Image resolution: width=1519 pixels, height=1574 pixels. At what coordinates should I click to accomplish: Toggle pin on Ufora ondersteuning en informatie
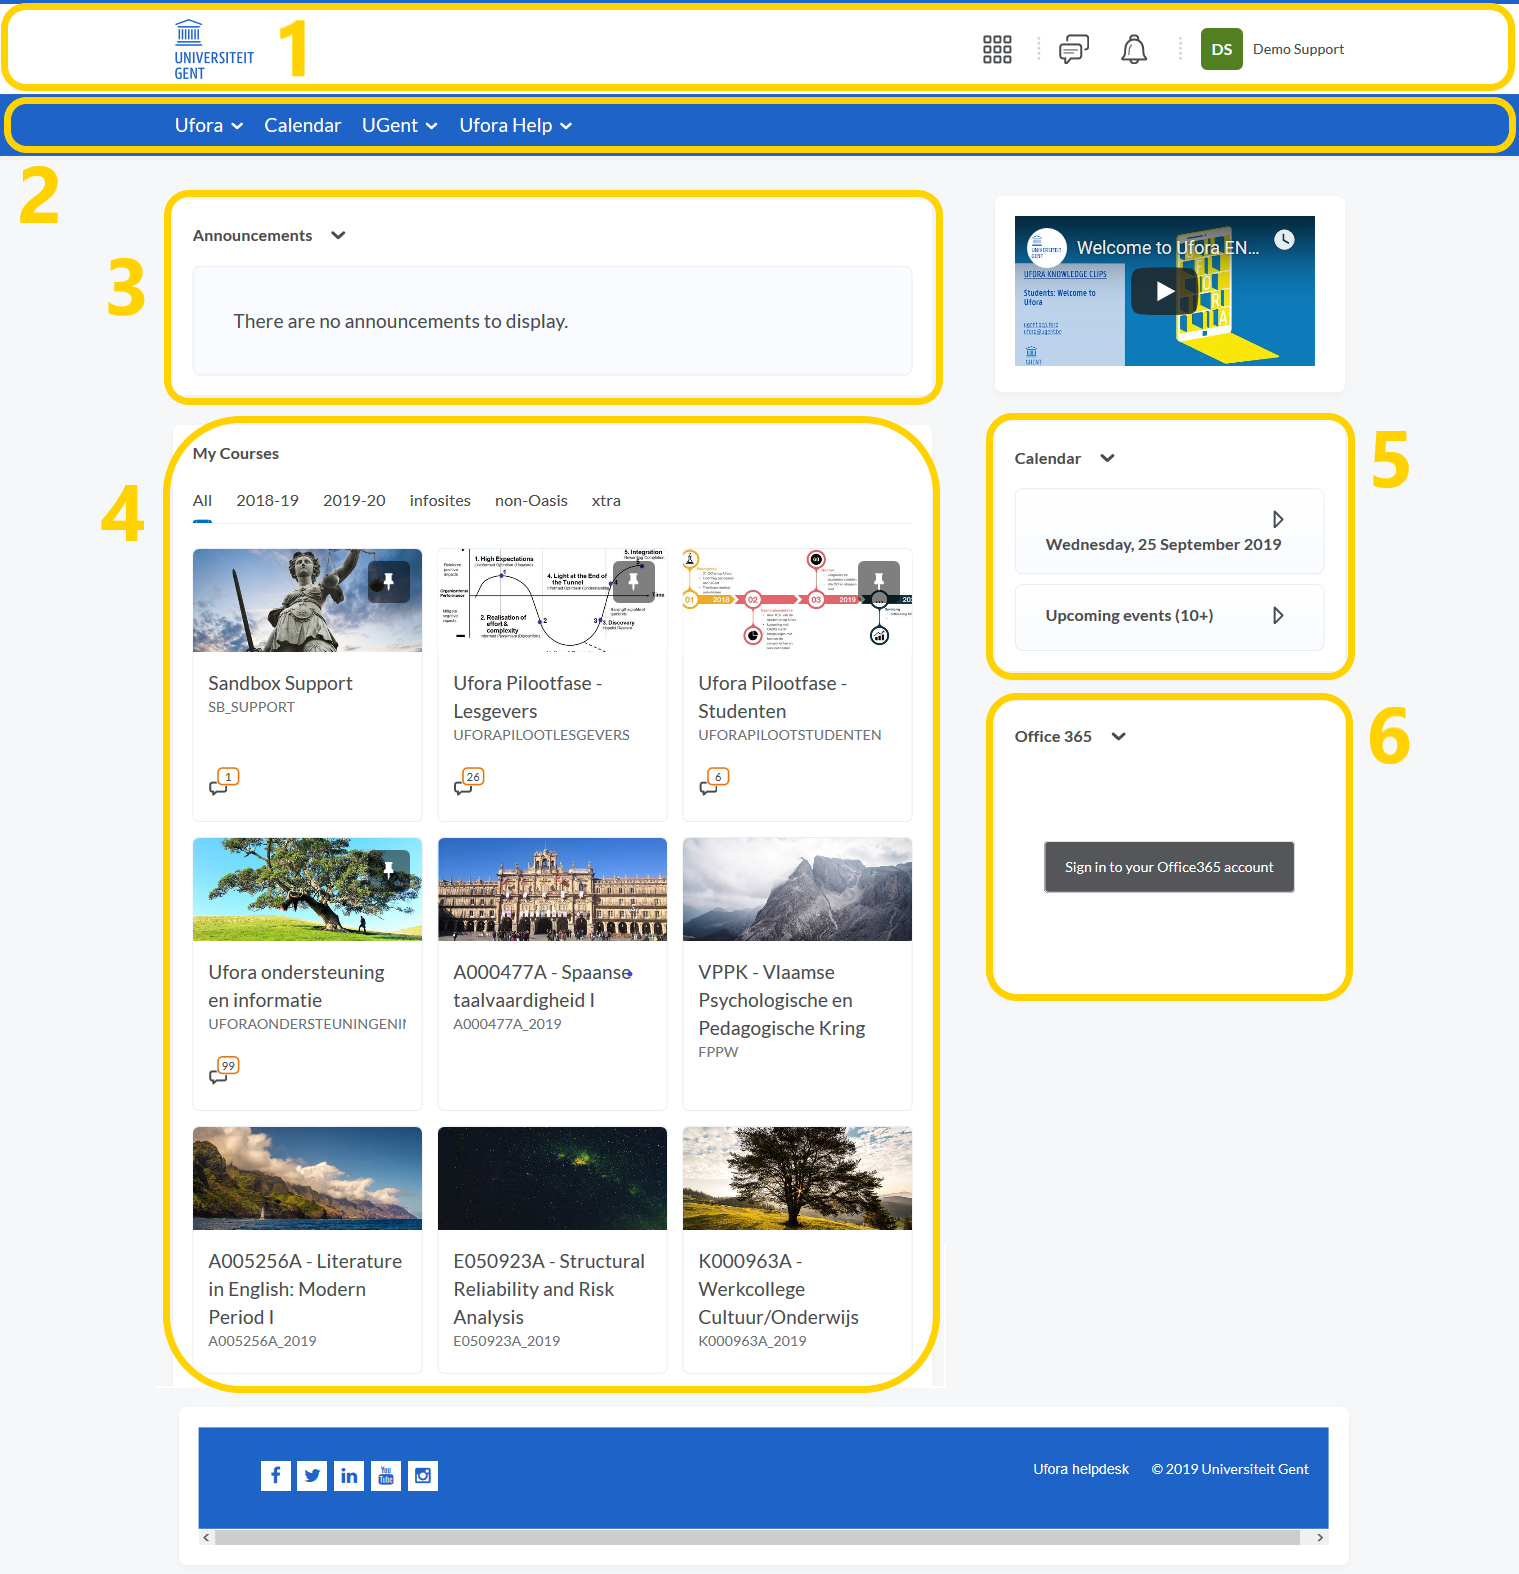pos(389,870)
